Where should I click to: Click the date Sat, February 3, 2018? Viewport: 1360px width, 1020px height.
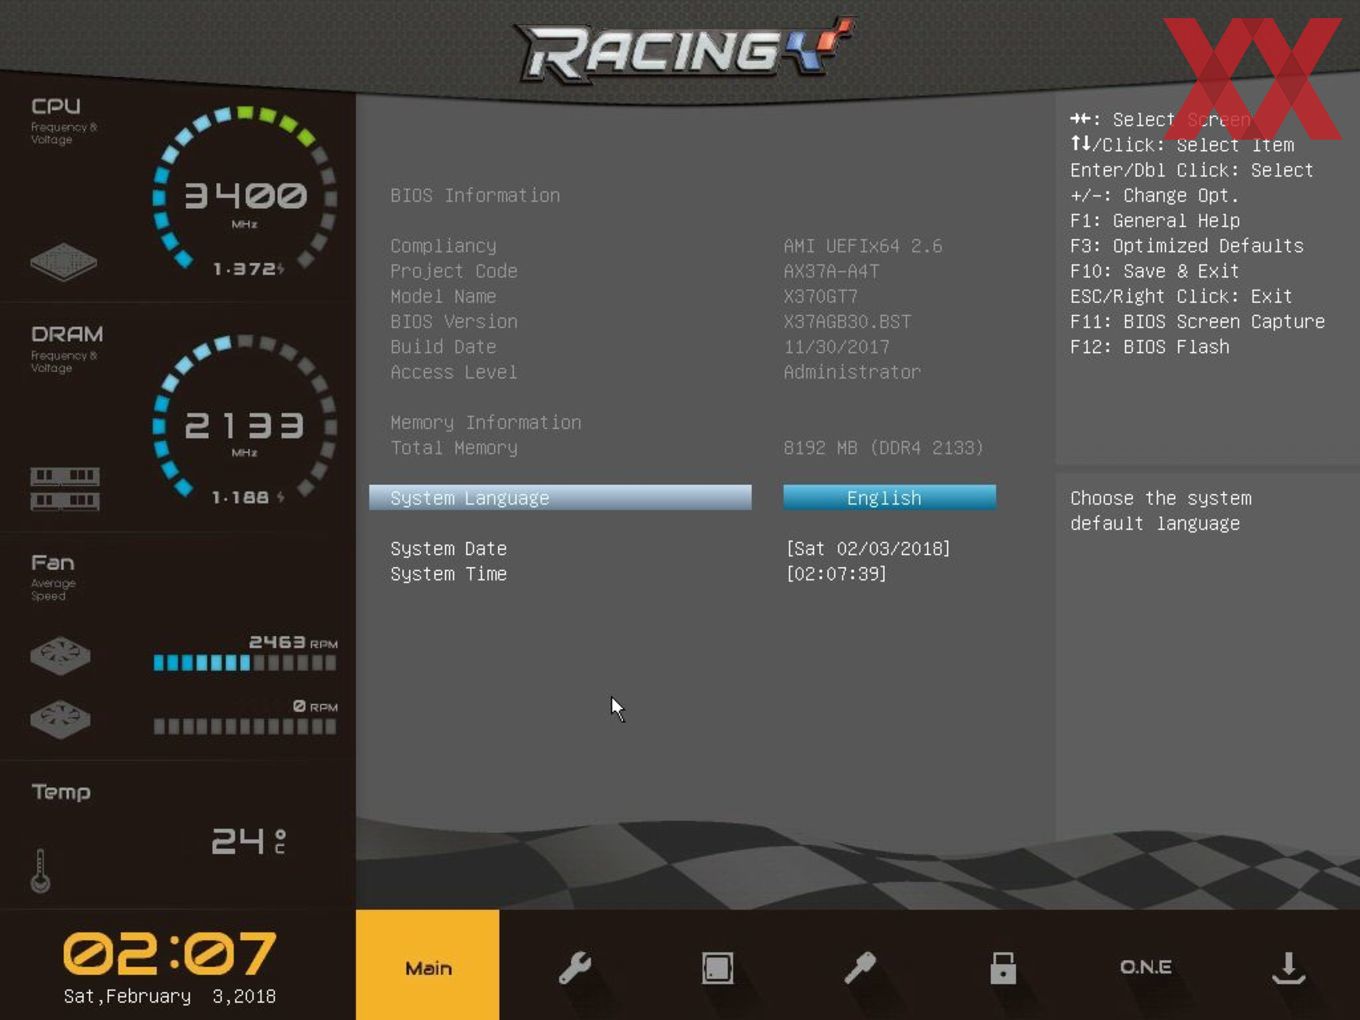pyautogui.click(x=169, y=996)
